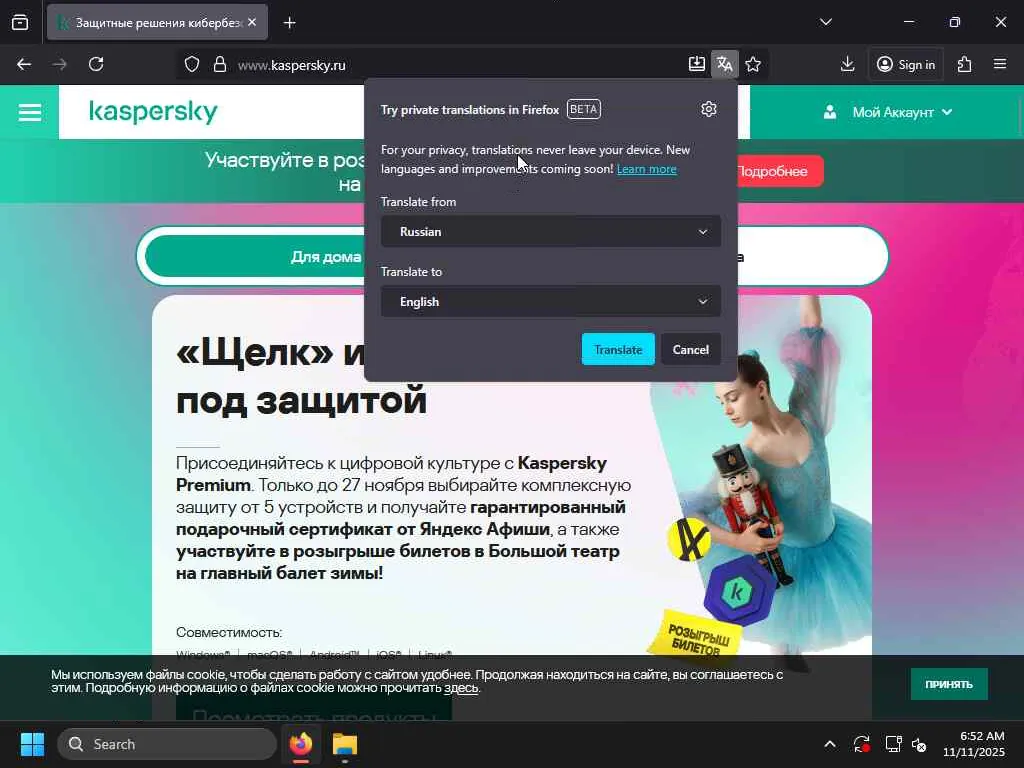1024x768 pixels.
Task: Cancel the translation panel
Action: pos(690,349)
